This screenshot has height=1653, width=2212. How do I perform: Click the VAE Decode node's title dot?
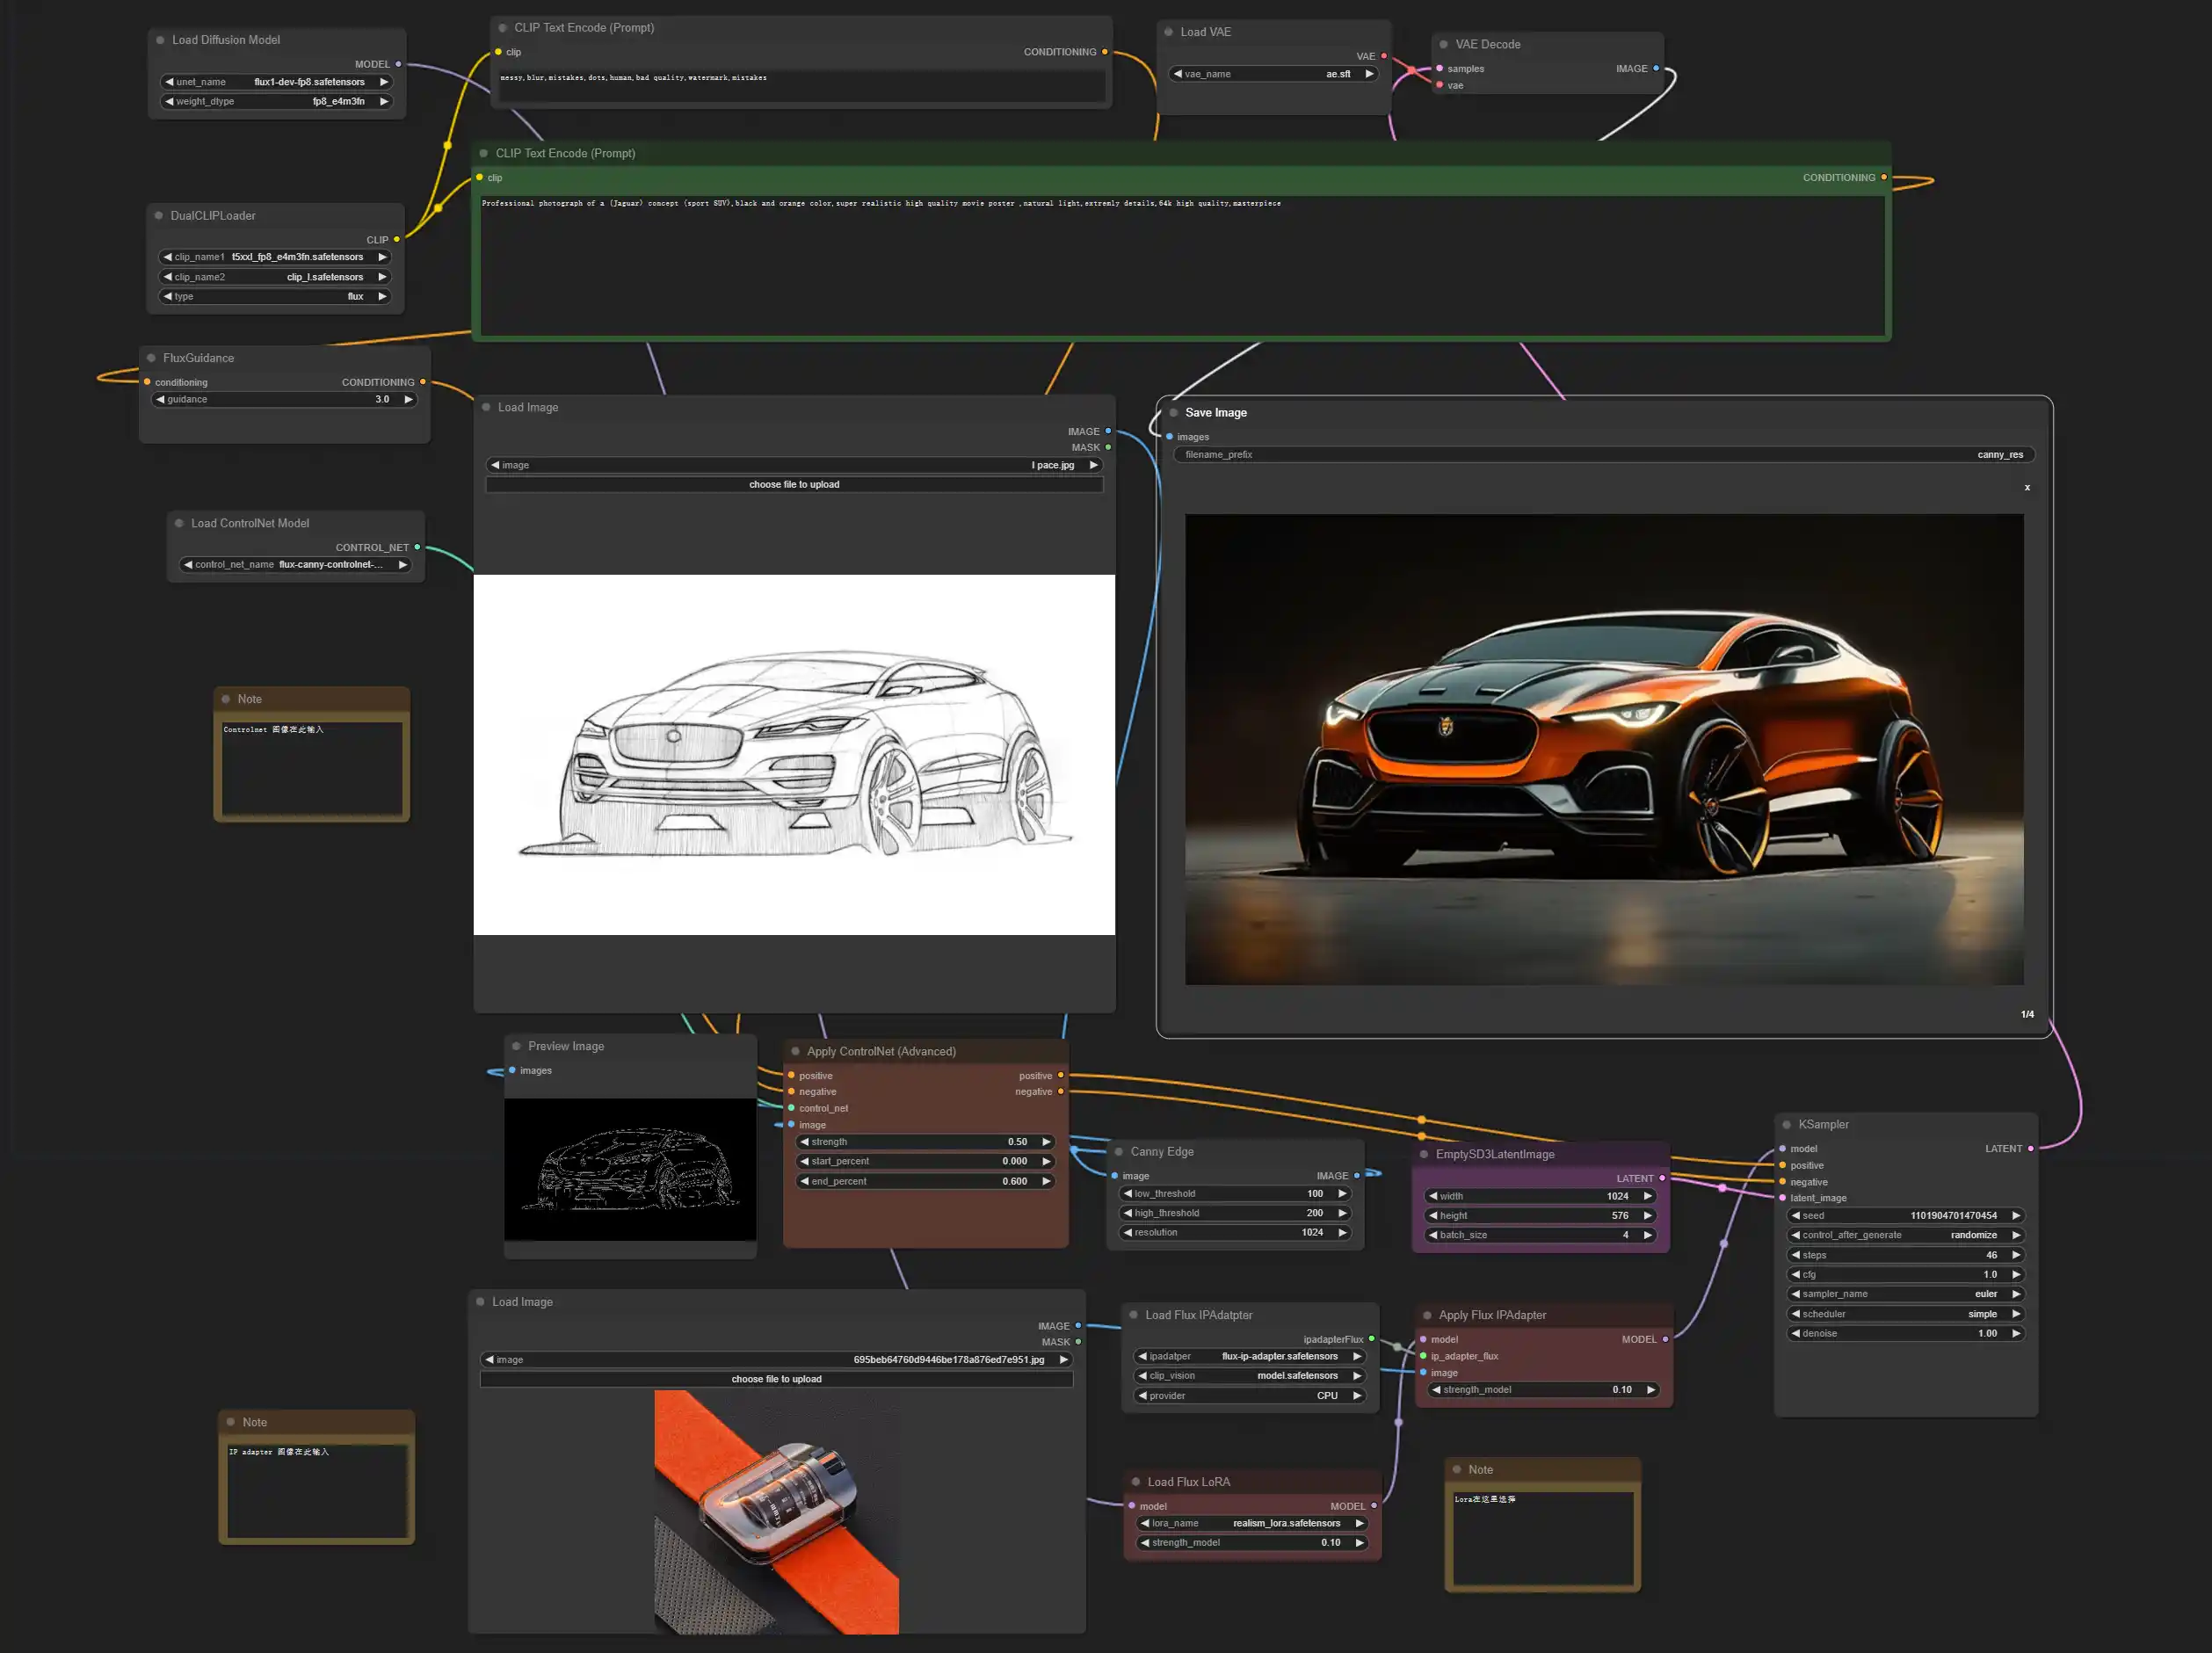pos(1444,44)
